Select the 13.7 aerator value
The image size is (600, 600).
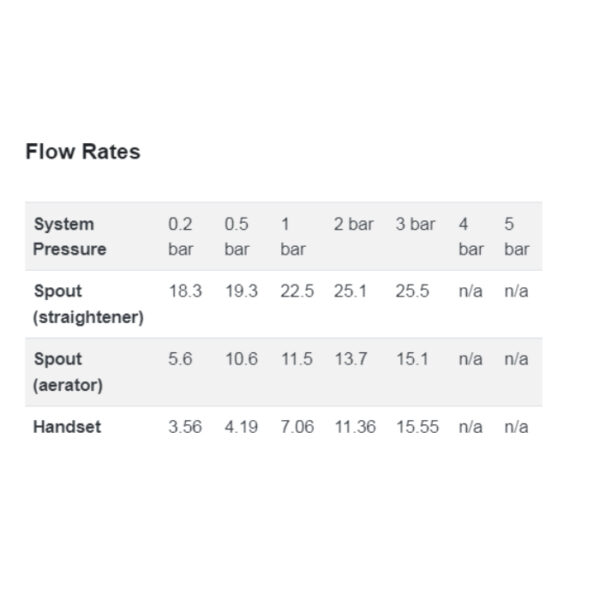[351, 359]
